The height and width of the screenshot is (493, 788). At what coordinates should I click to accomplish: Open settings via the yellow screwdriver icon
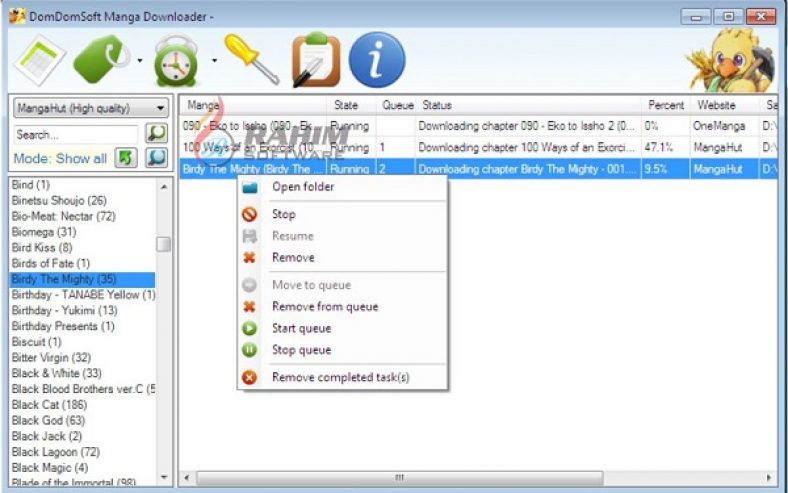pyautogui.click(x=252, y=58)
